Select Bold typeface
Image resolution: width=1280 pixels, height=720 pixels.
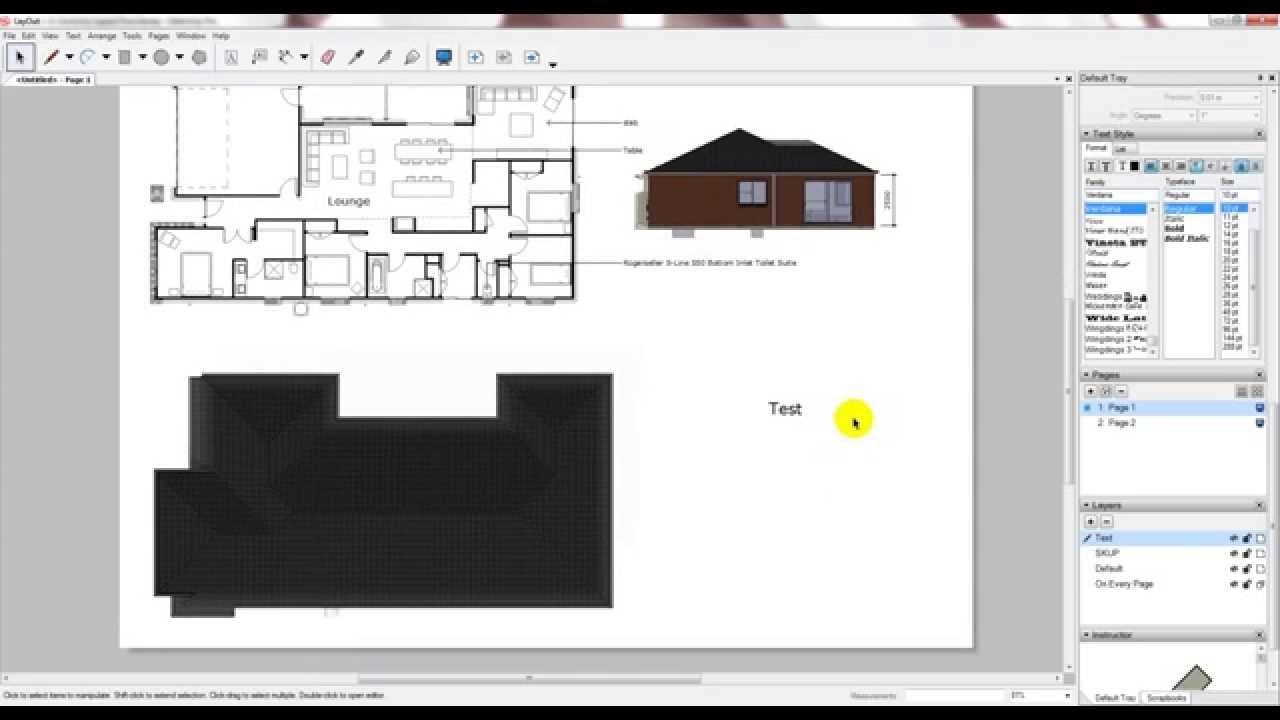[1174, 228]
